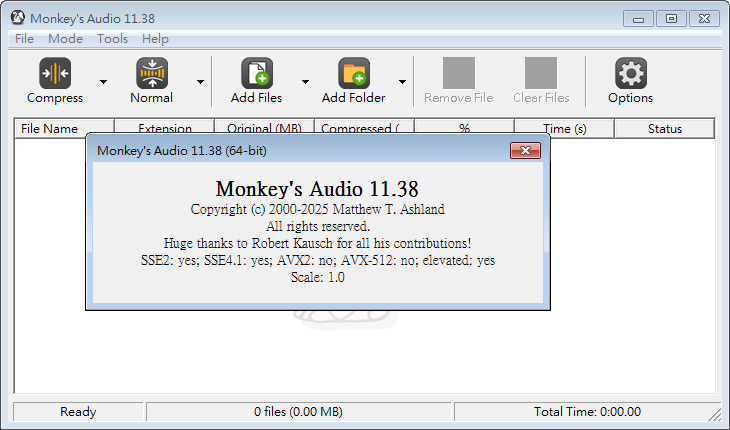Click the resize grip in the status bar corner
Screen dimensions: 730x430
tap(715, 414)
